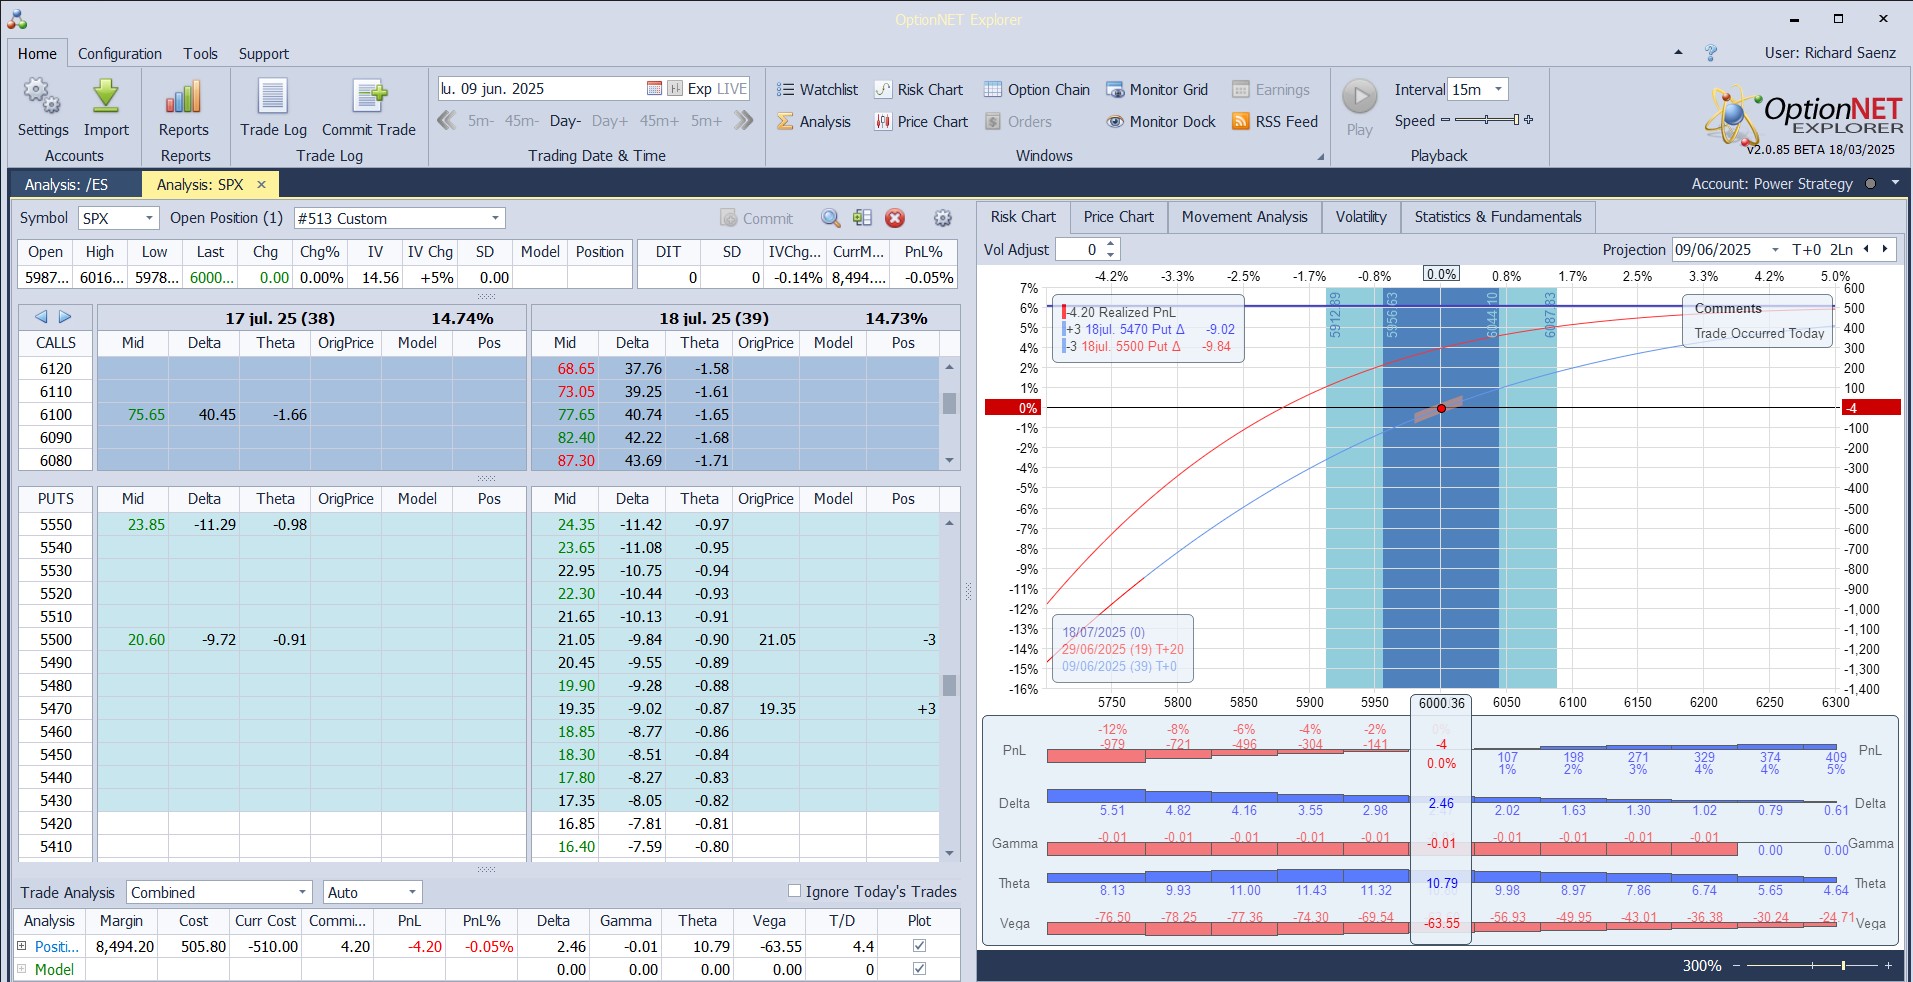Viewport: 1913px width, 982px height.
Task: Click the Commit button in position bar
Action: 757,218
